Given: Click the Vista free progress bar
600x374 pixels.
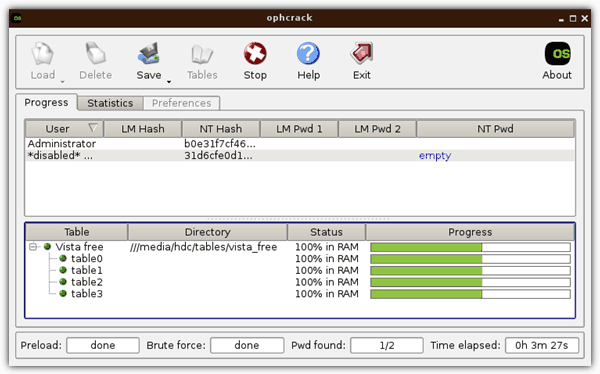Looking at the screenshot, I should [x=470, y=247].
